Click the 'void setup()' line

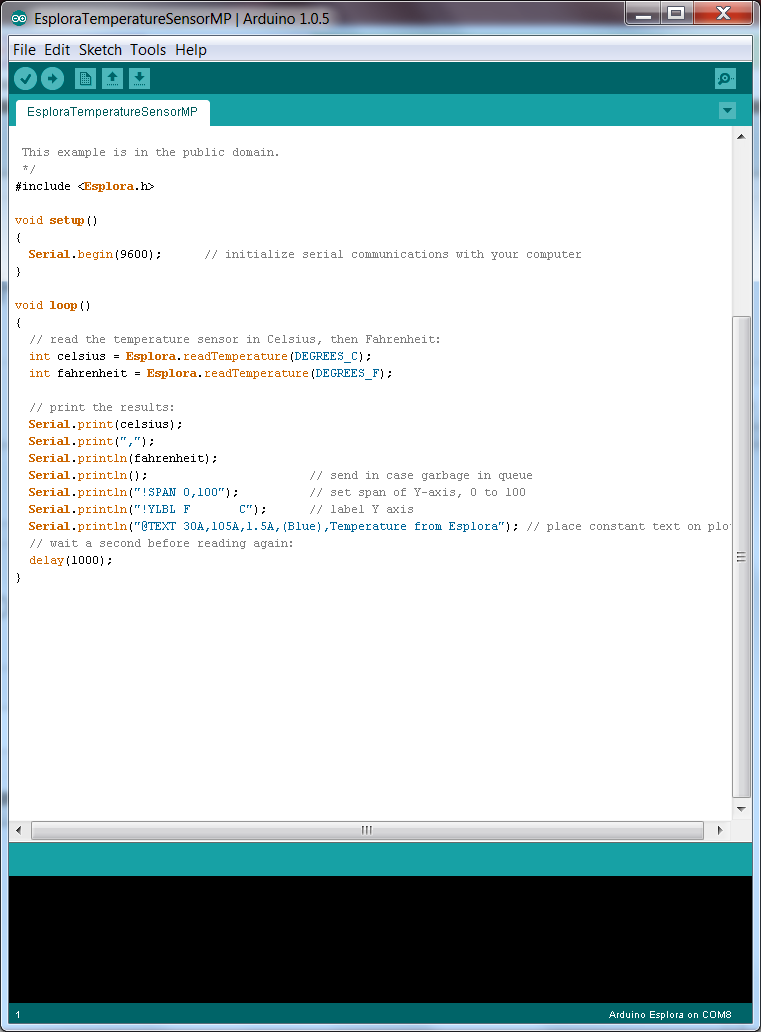pyautogui.click(x=56, y=220)
